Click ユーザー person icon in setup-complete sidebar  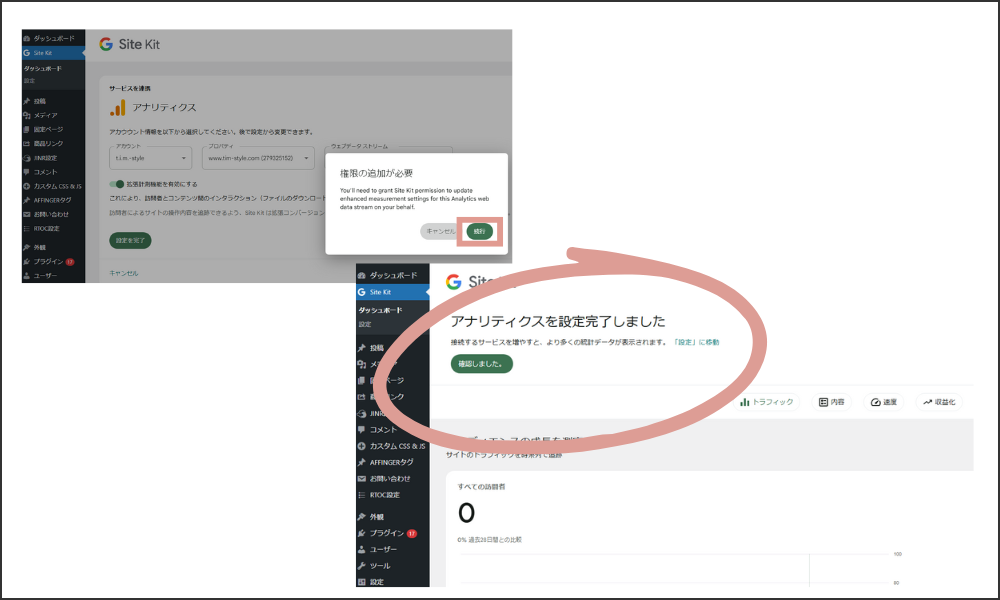click(x=362, y=550)
